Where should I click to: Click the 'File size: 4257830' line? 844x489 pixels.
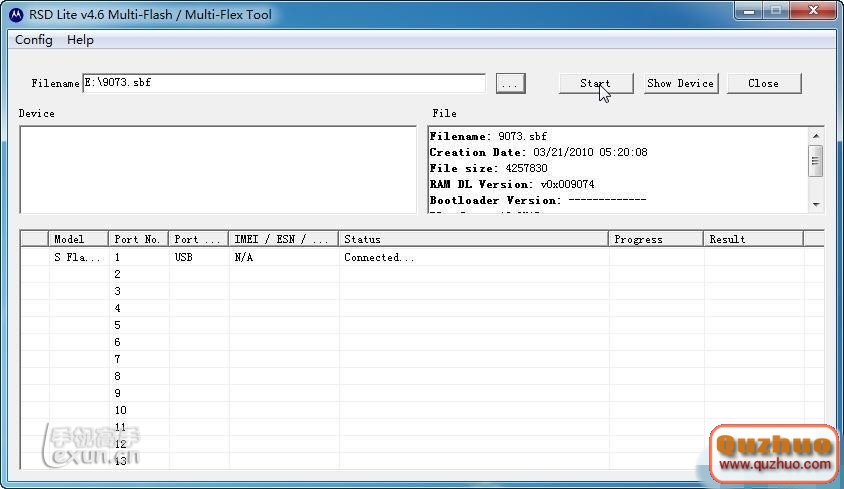[488, 168]
